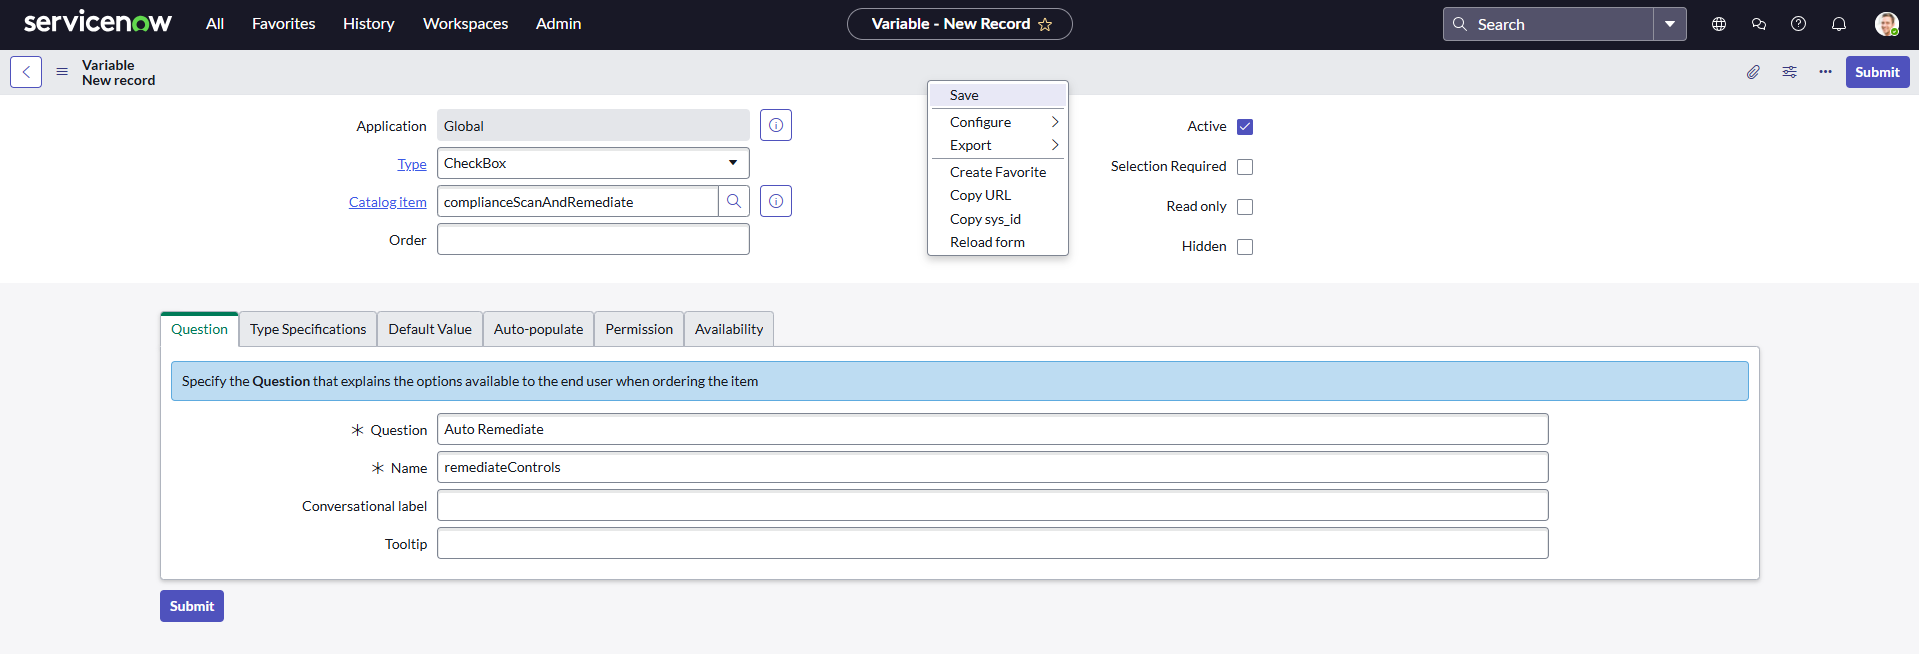This screenshot has width=1919, height=654.
Task: Open more options ellipsis in header
Action: pyautogui.click(x=1825, y=72)
